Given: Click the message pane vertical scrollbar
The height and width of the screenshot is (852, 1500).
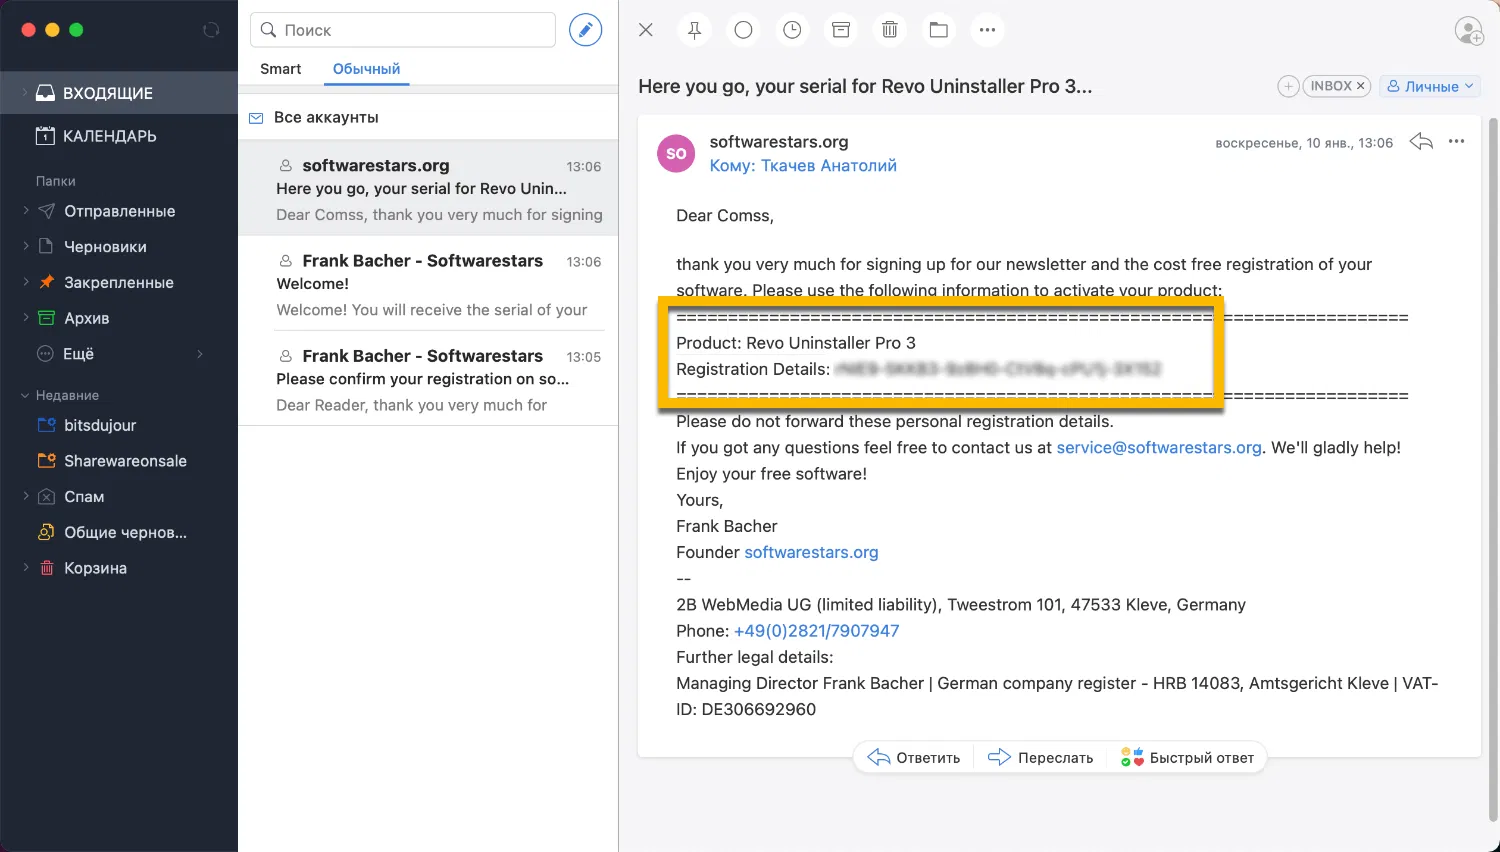Looking at the screenshot, I should [1492, 468].
